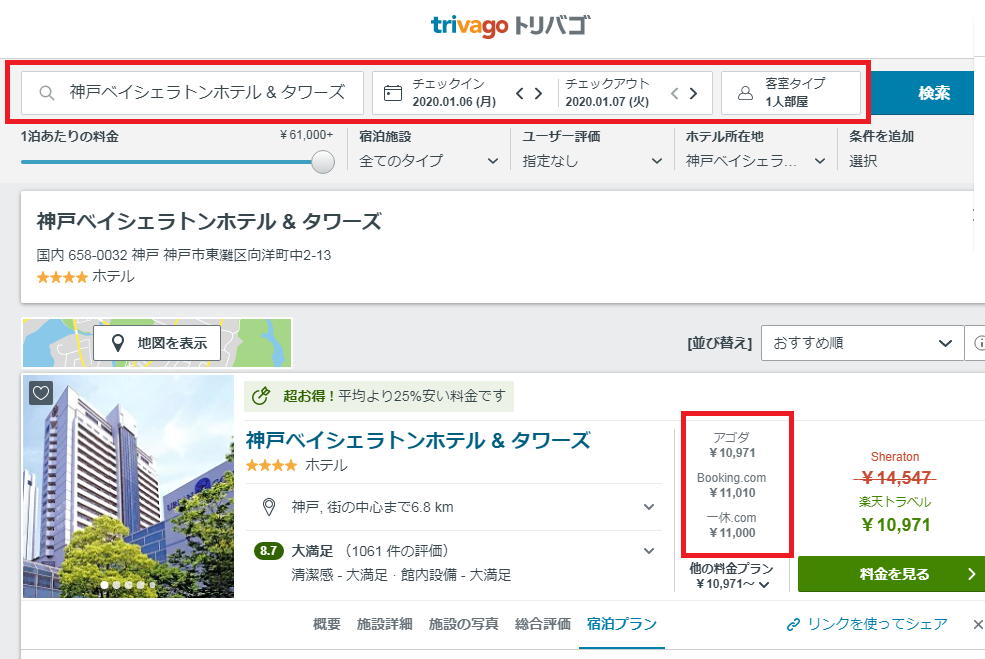Switch to the 施設の写真 tab
The image size is (985, 659).
pyautogui.click(x=464, y=624)
